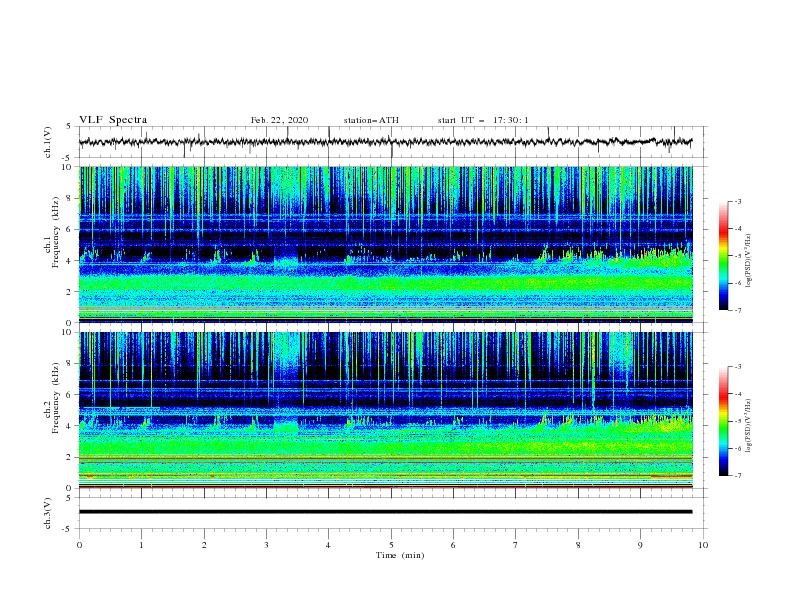Click the "-3" label on ch.1 color bar
The image size is (792, 612).
coord(737,201)
